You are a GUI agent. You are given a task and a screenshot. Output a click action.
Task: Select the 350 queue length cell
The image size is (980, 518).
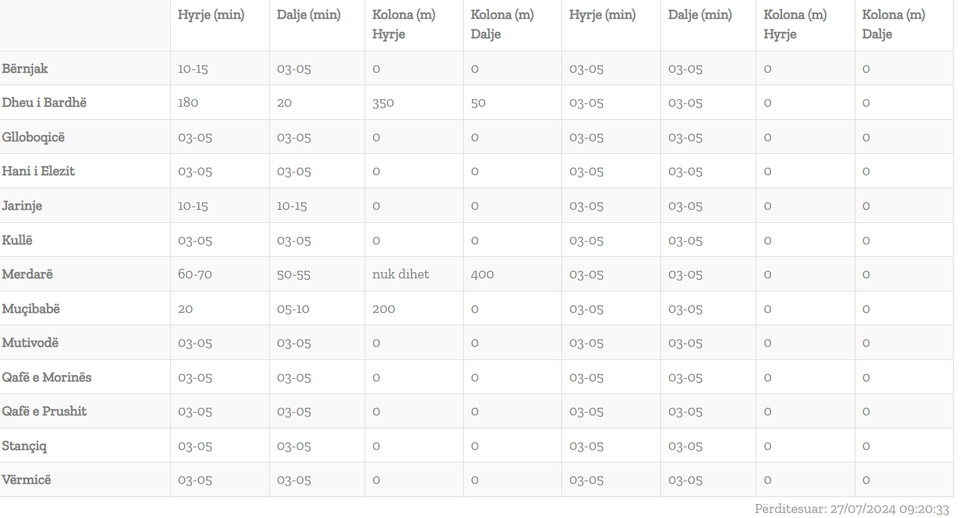pyautogui.click(x=383, y=103)
